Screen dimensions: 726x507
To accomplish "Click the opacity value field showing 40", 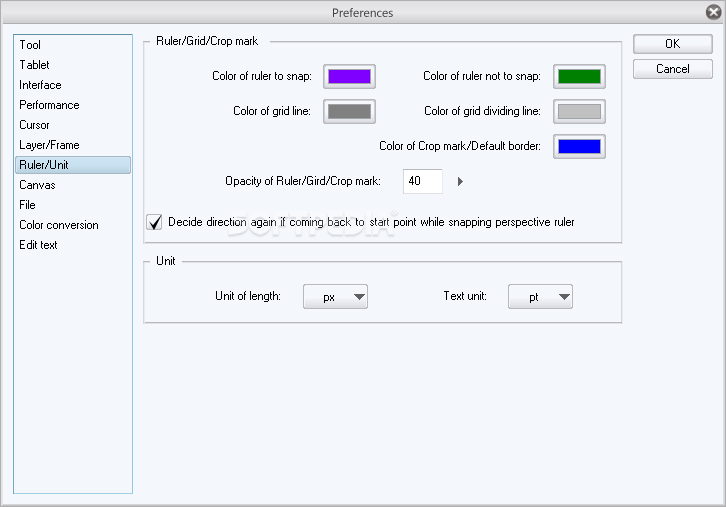I will tap(423, 181).
